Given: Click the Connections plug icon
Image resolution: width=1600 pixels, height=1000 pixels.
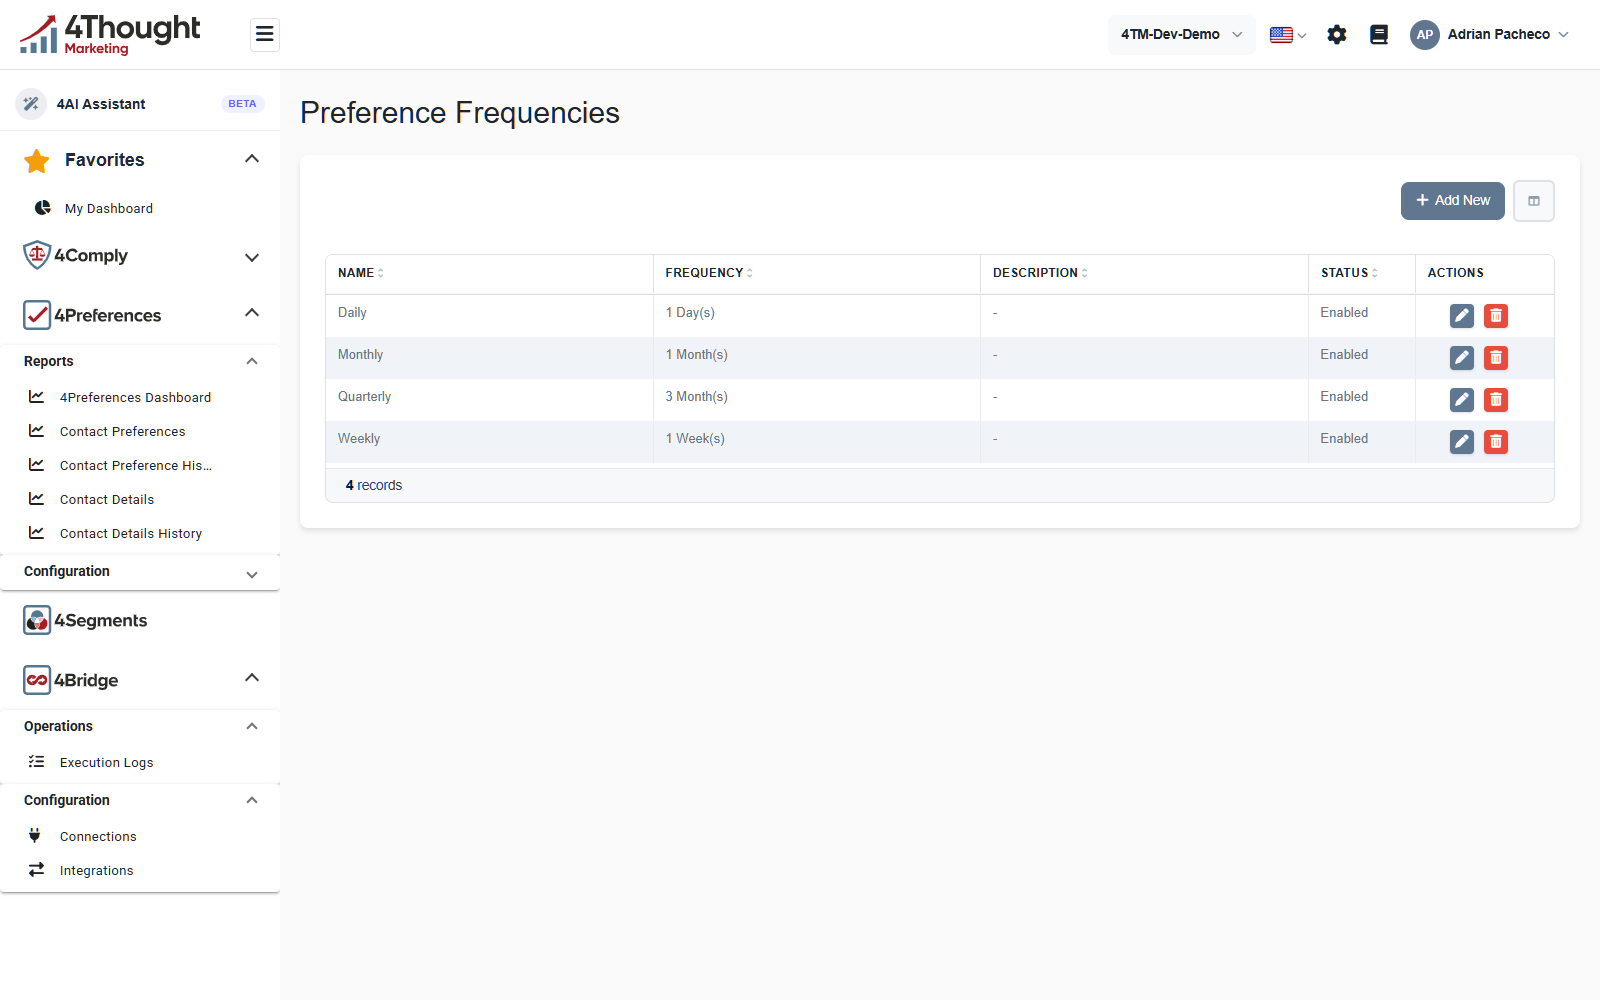Looking at the screenshot, I should [35, 835].
